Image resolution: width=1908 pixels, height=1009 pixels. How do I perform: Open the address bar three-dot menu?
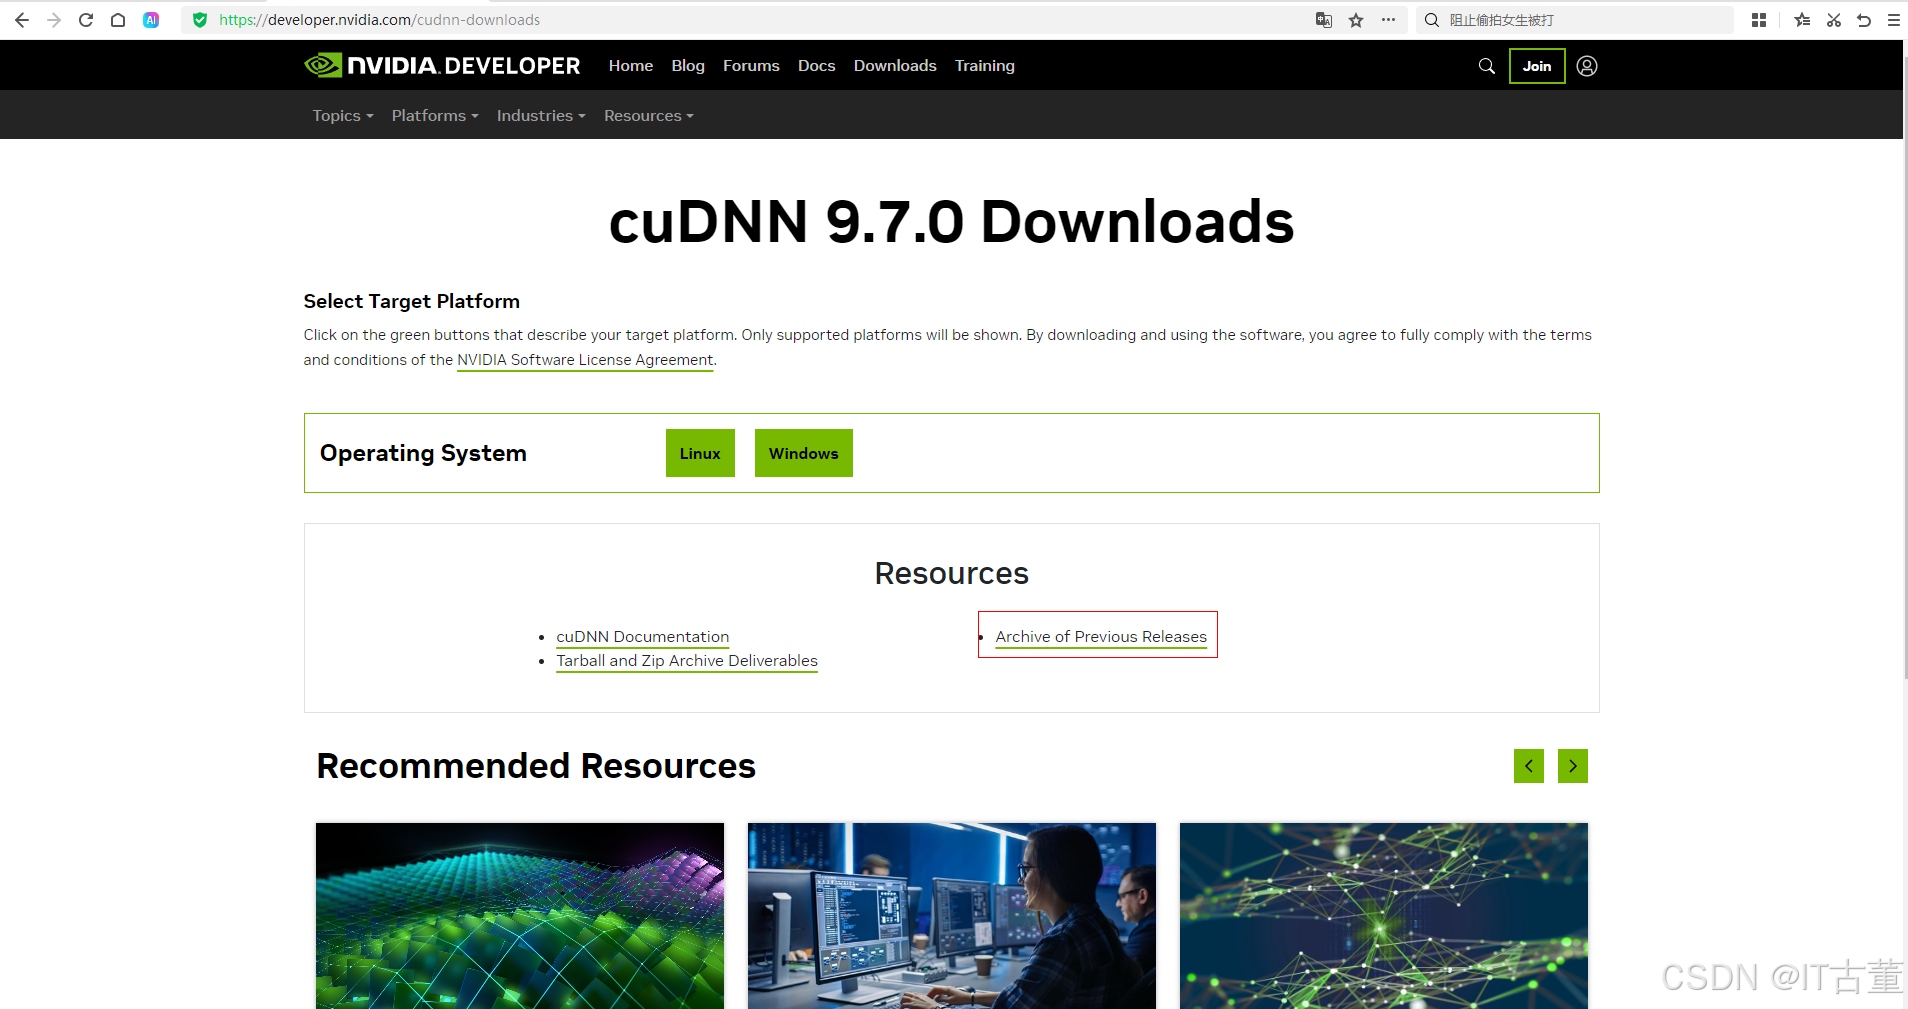(x=1388, y=20)
